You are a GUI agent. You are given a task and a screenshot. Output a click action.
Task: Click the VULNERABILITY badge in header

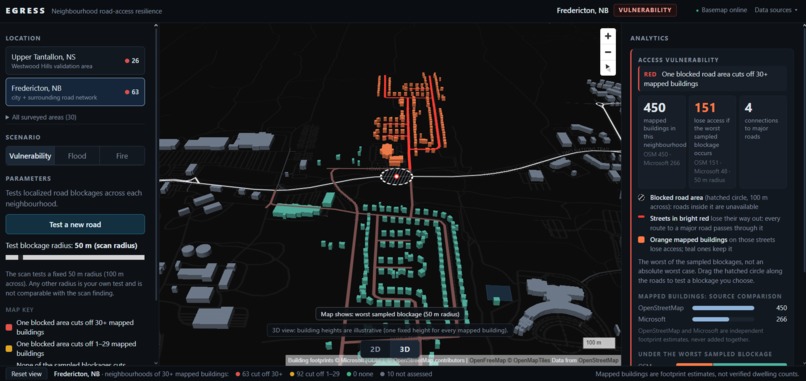(645, 10)
